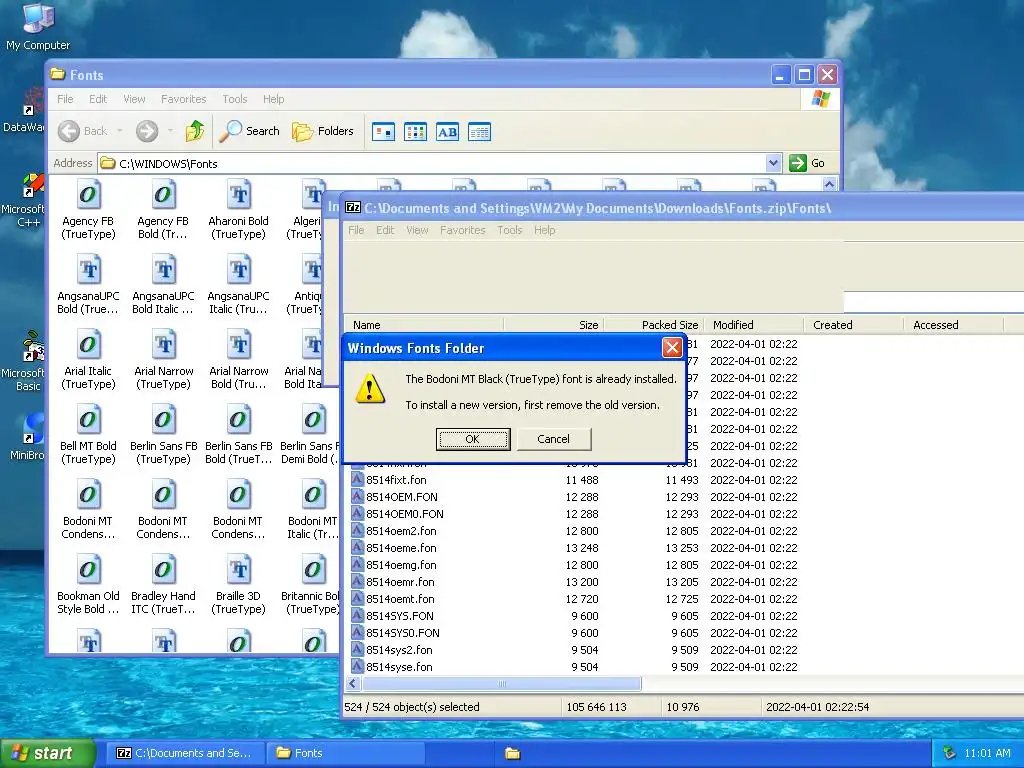
Task: Open My Computer desktop icon
Action: coord(38,26)
